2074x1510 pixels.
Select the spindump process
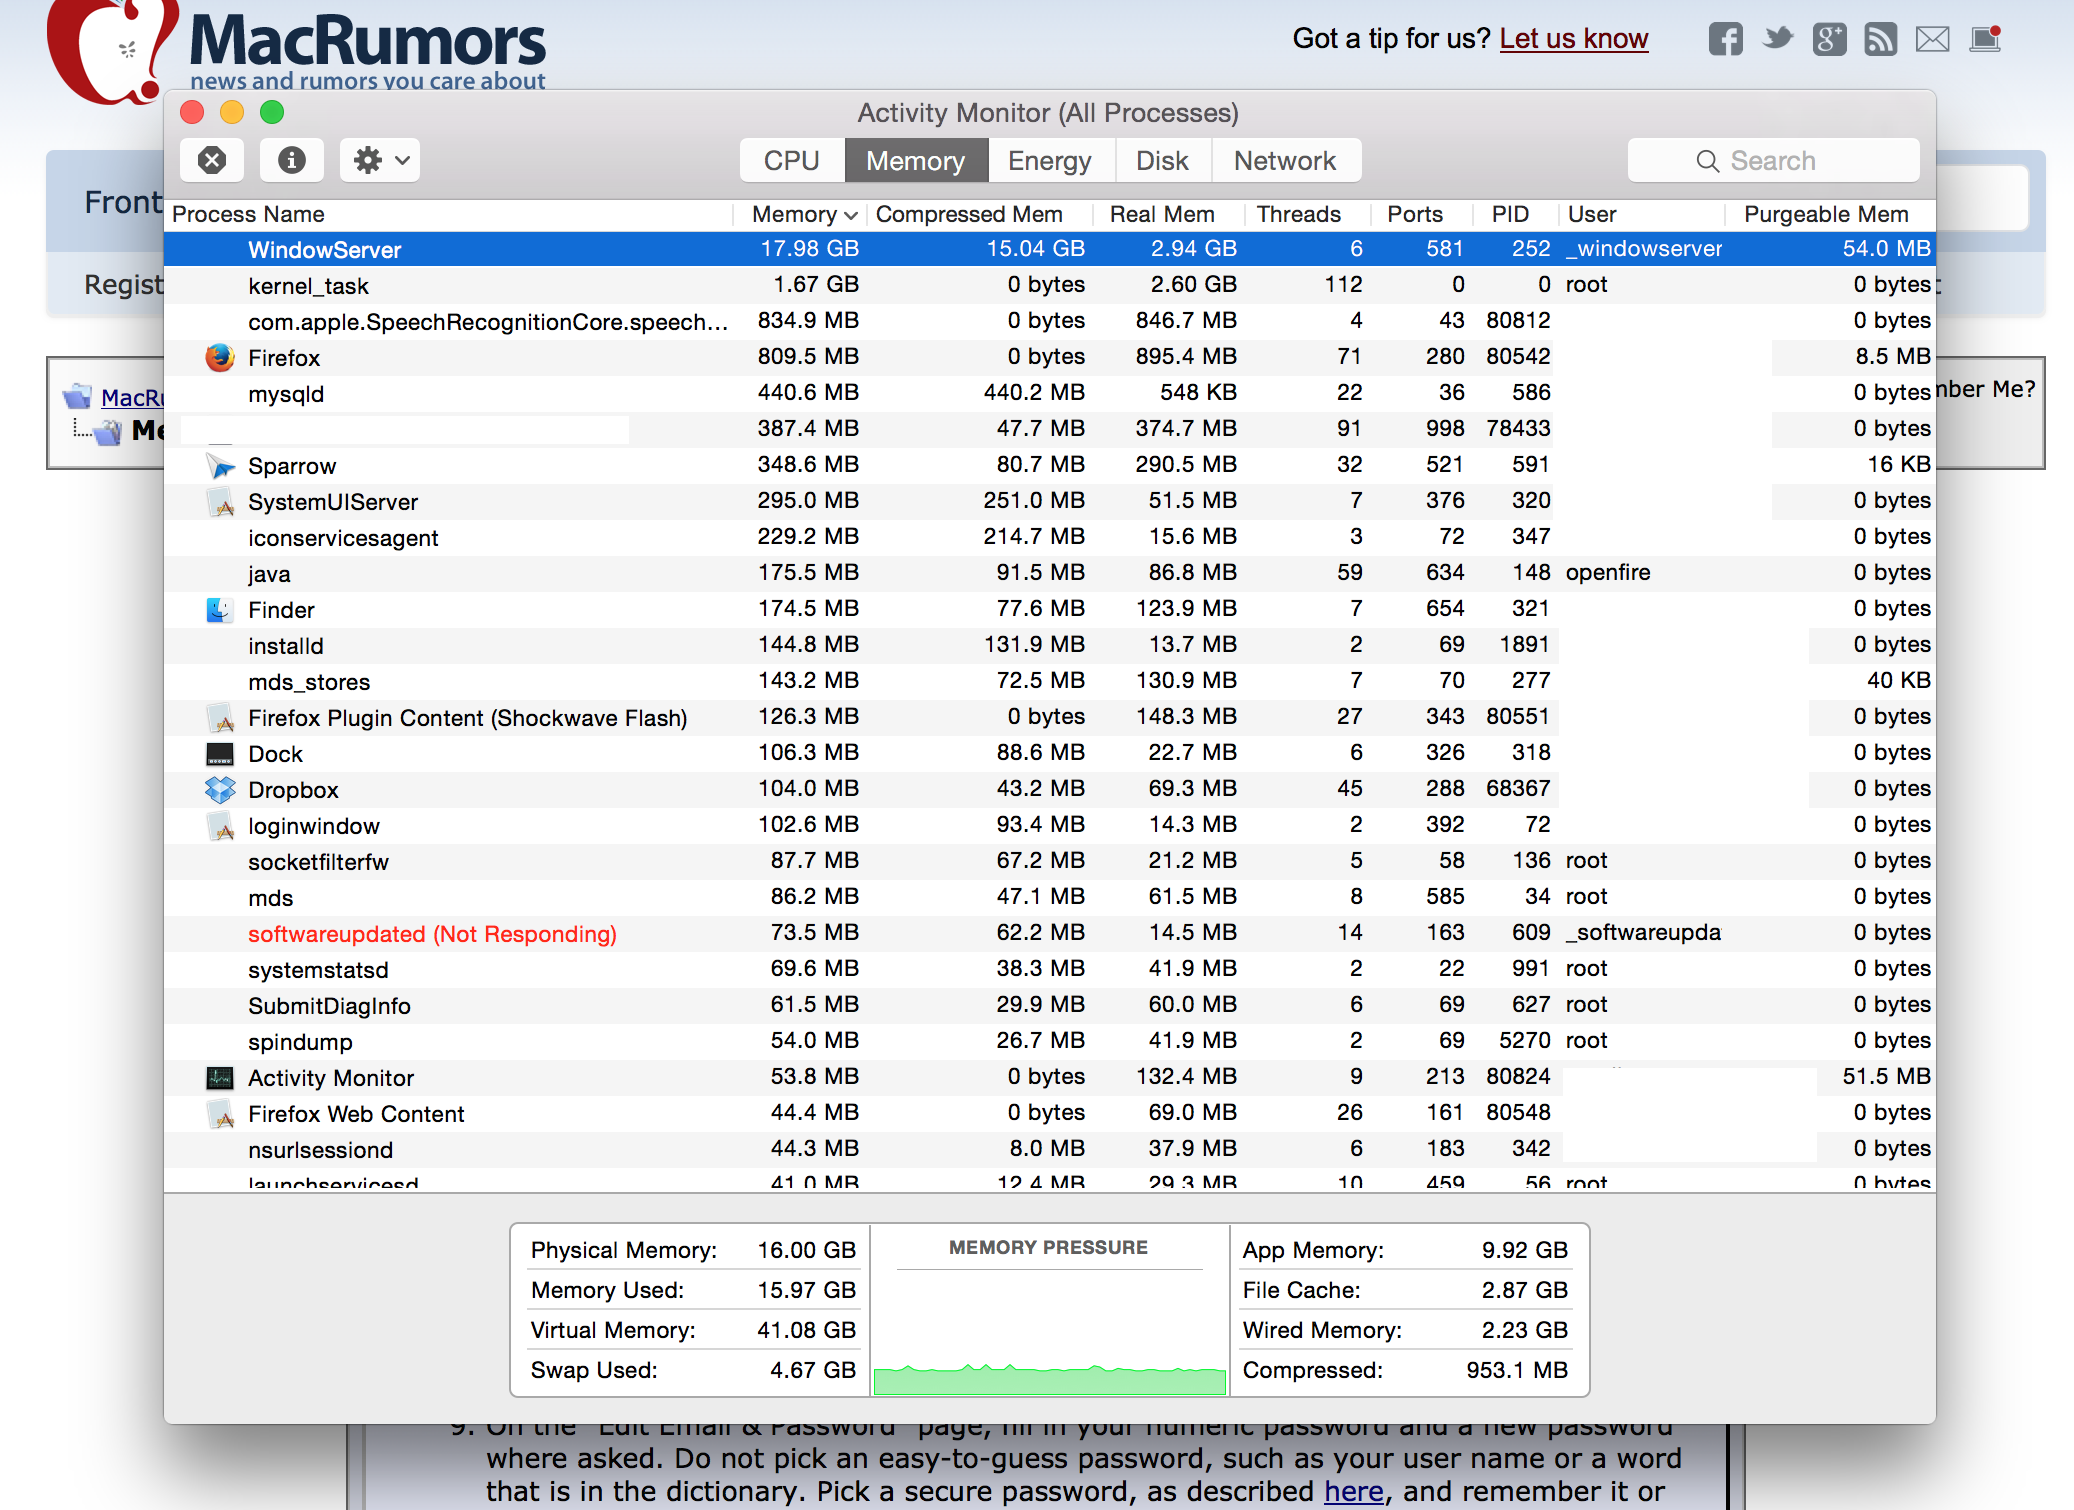click(1049, 1041)
